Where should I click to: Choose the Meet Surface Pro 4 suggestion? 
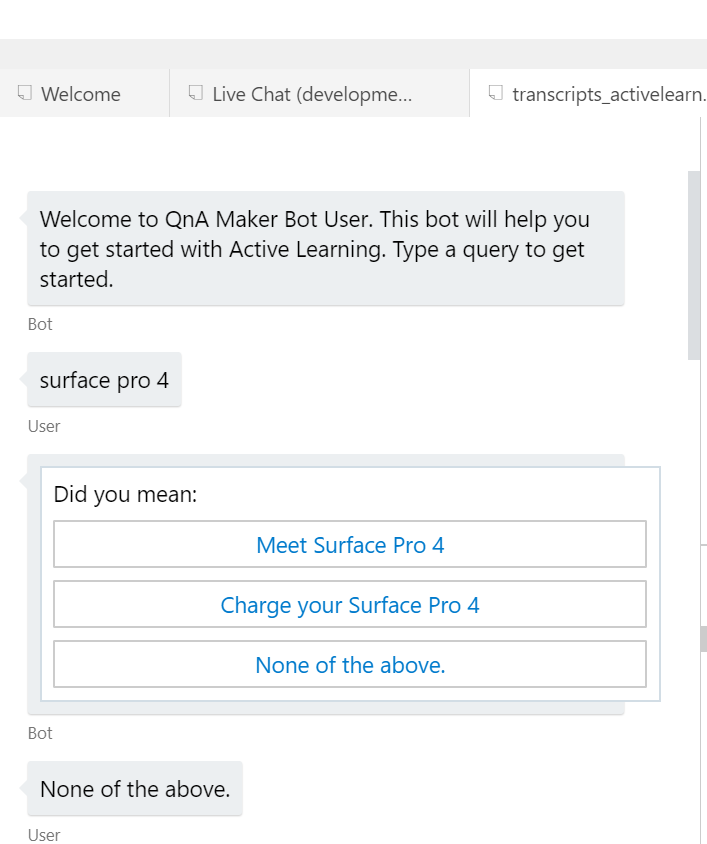point(350,544)
